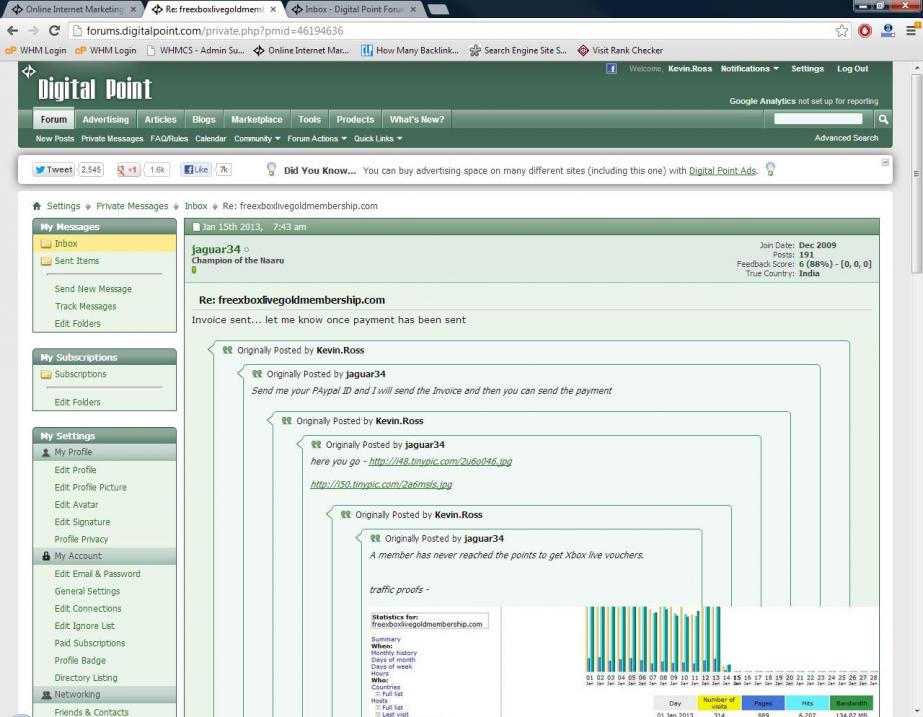
Task: Click the browser address bar
Action: [451, 31]
